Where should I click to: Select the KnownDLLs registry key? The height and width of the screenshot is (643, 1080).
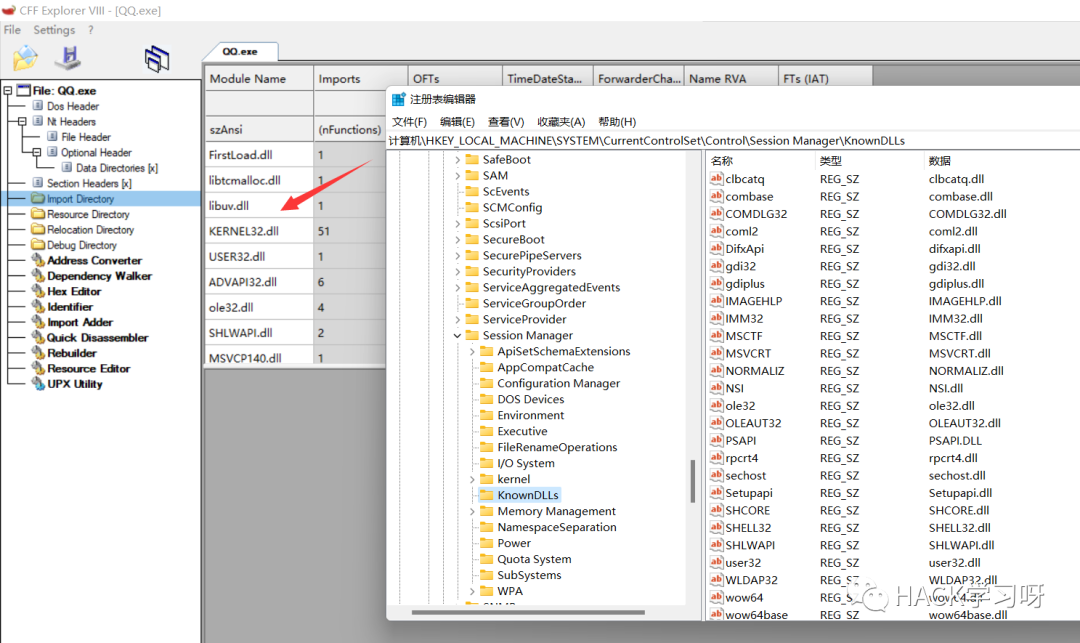528,495
